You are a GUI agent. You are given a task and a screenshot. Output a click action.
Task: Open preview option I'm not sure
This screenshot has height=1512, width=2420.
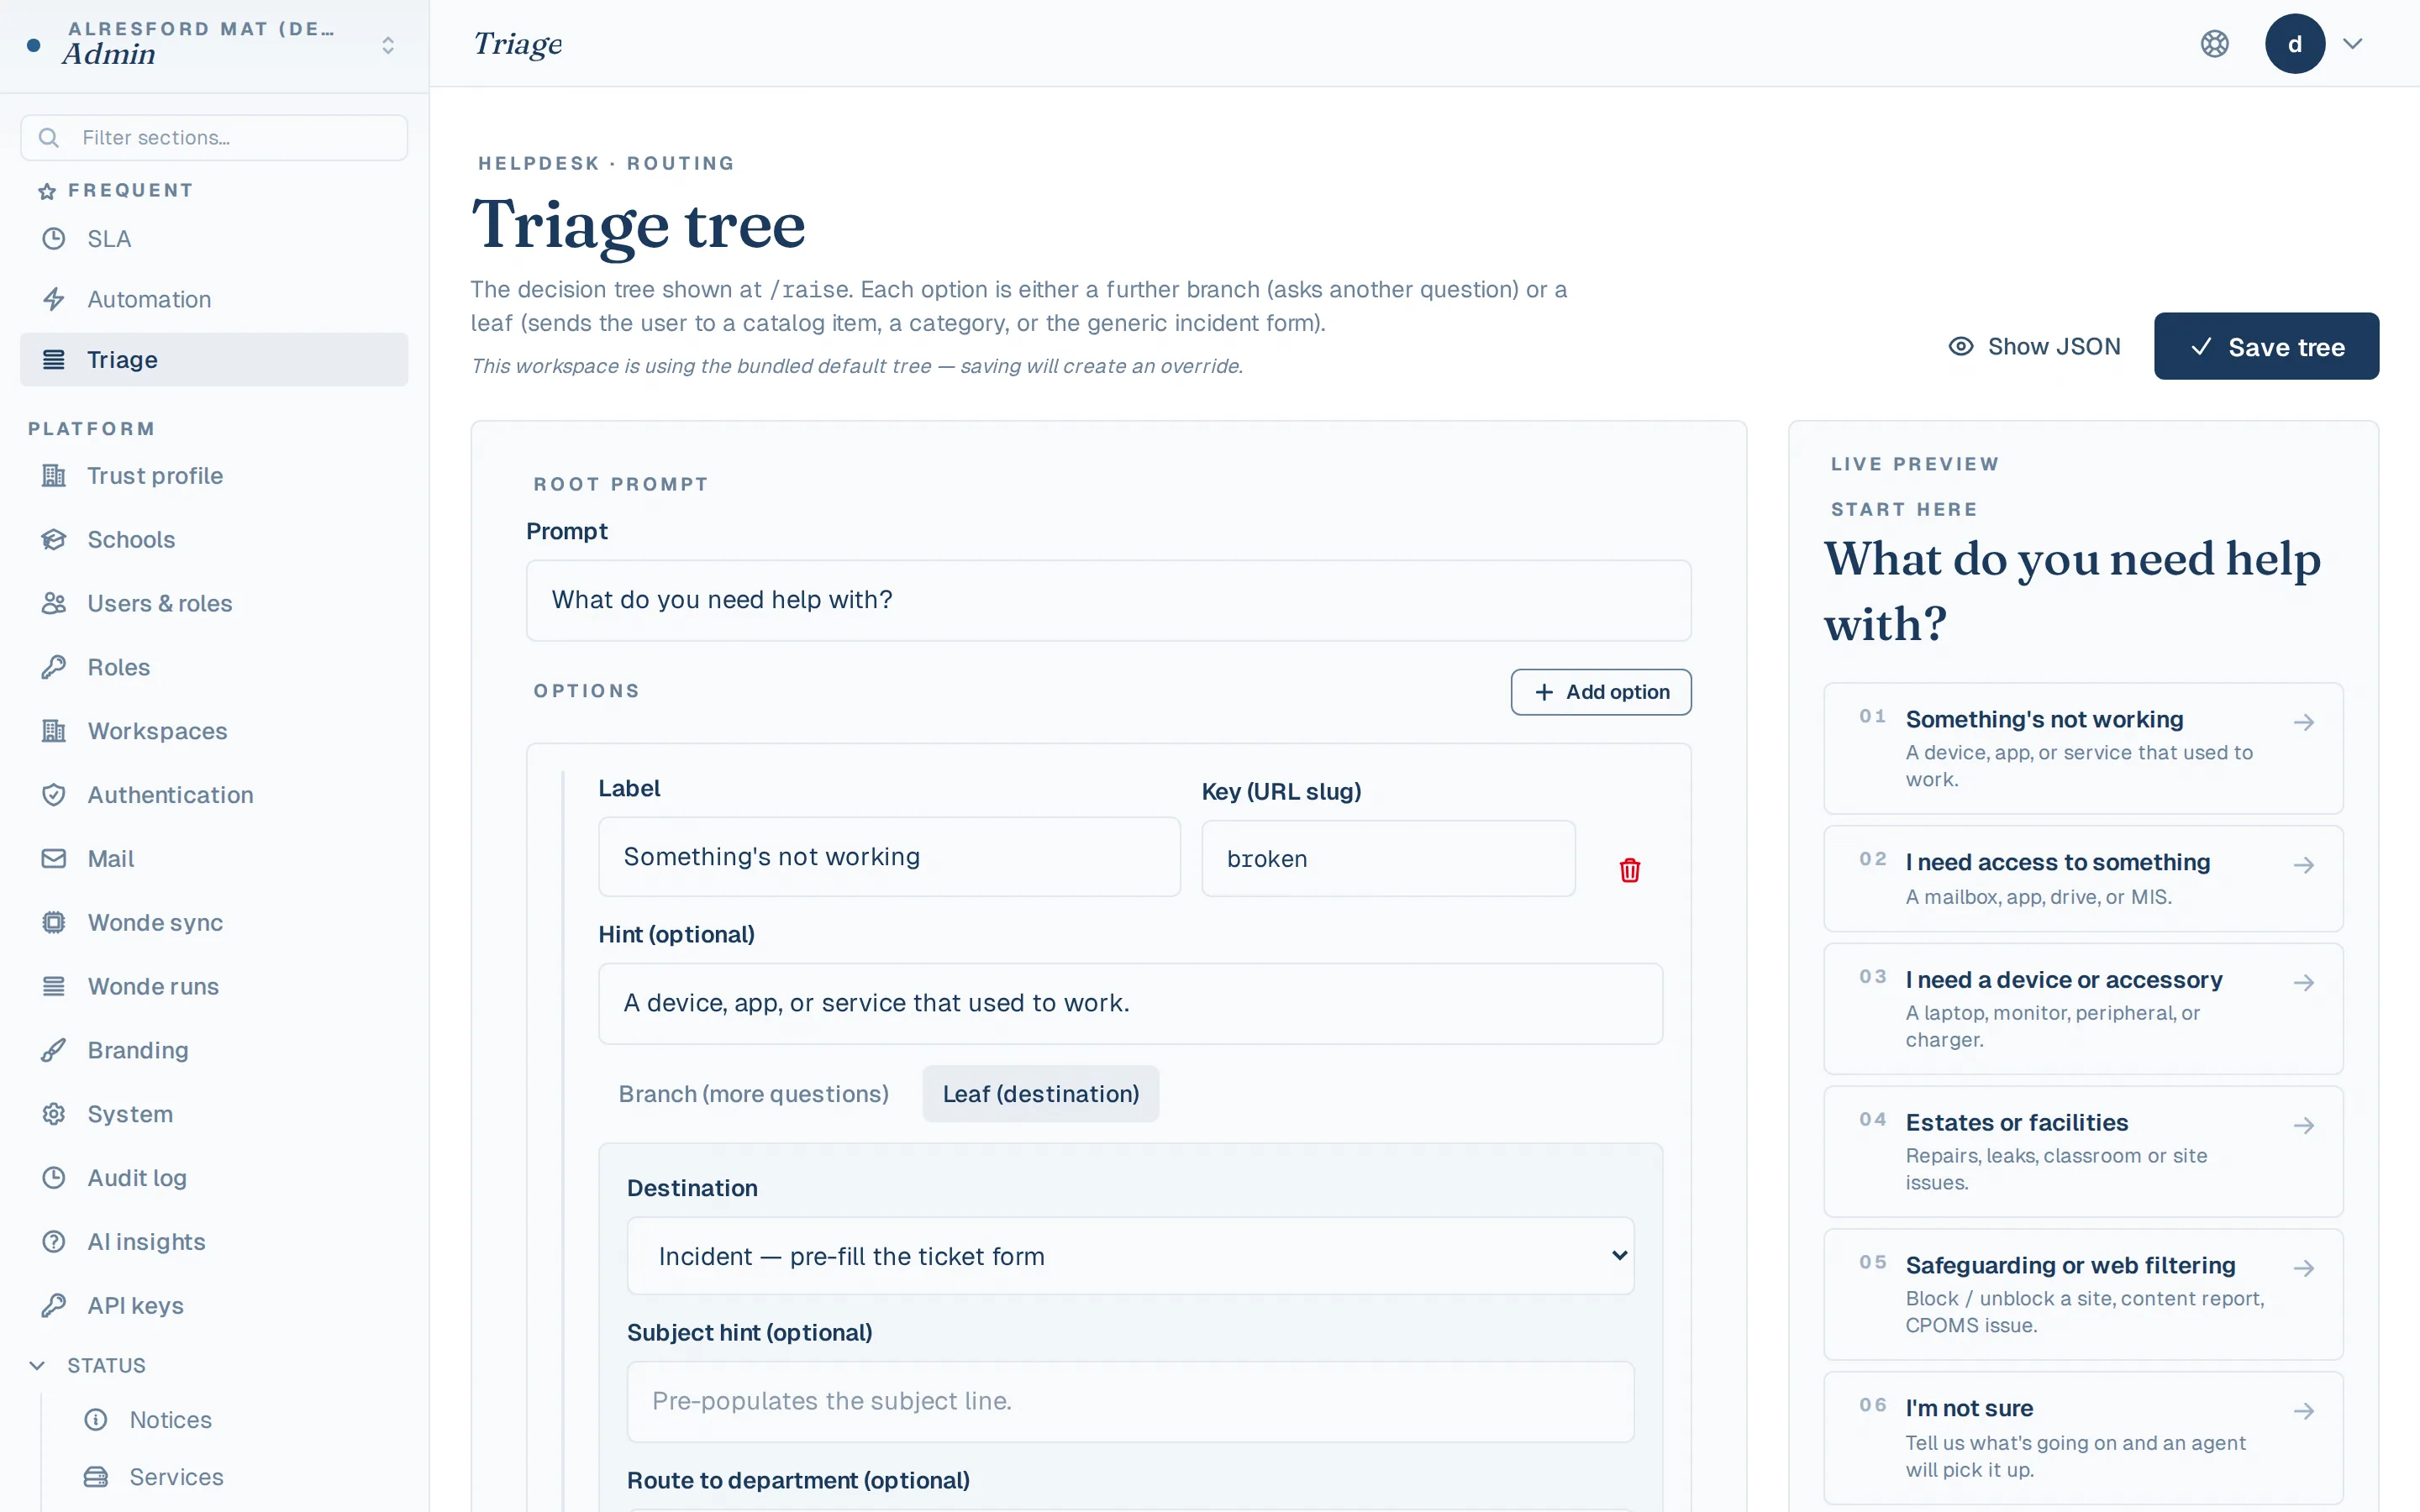[2084, 1438]
